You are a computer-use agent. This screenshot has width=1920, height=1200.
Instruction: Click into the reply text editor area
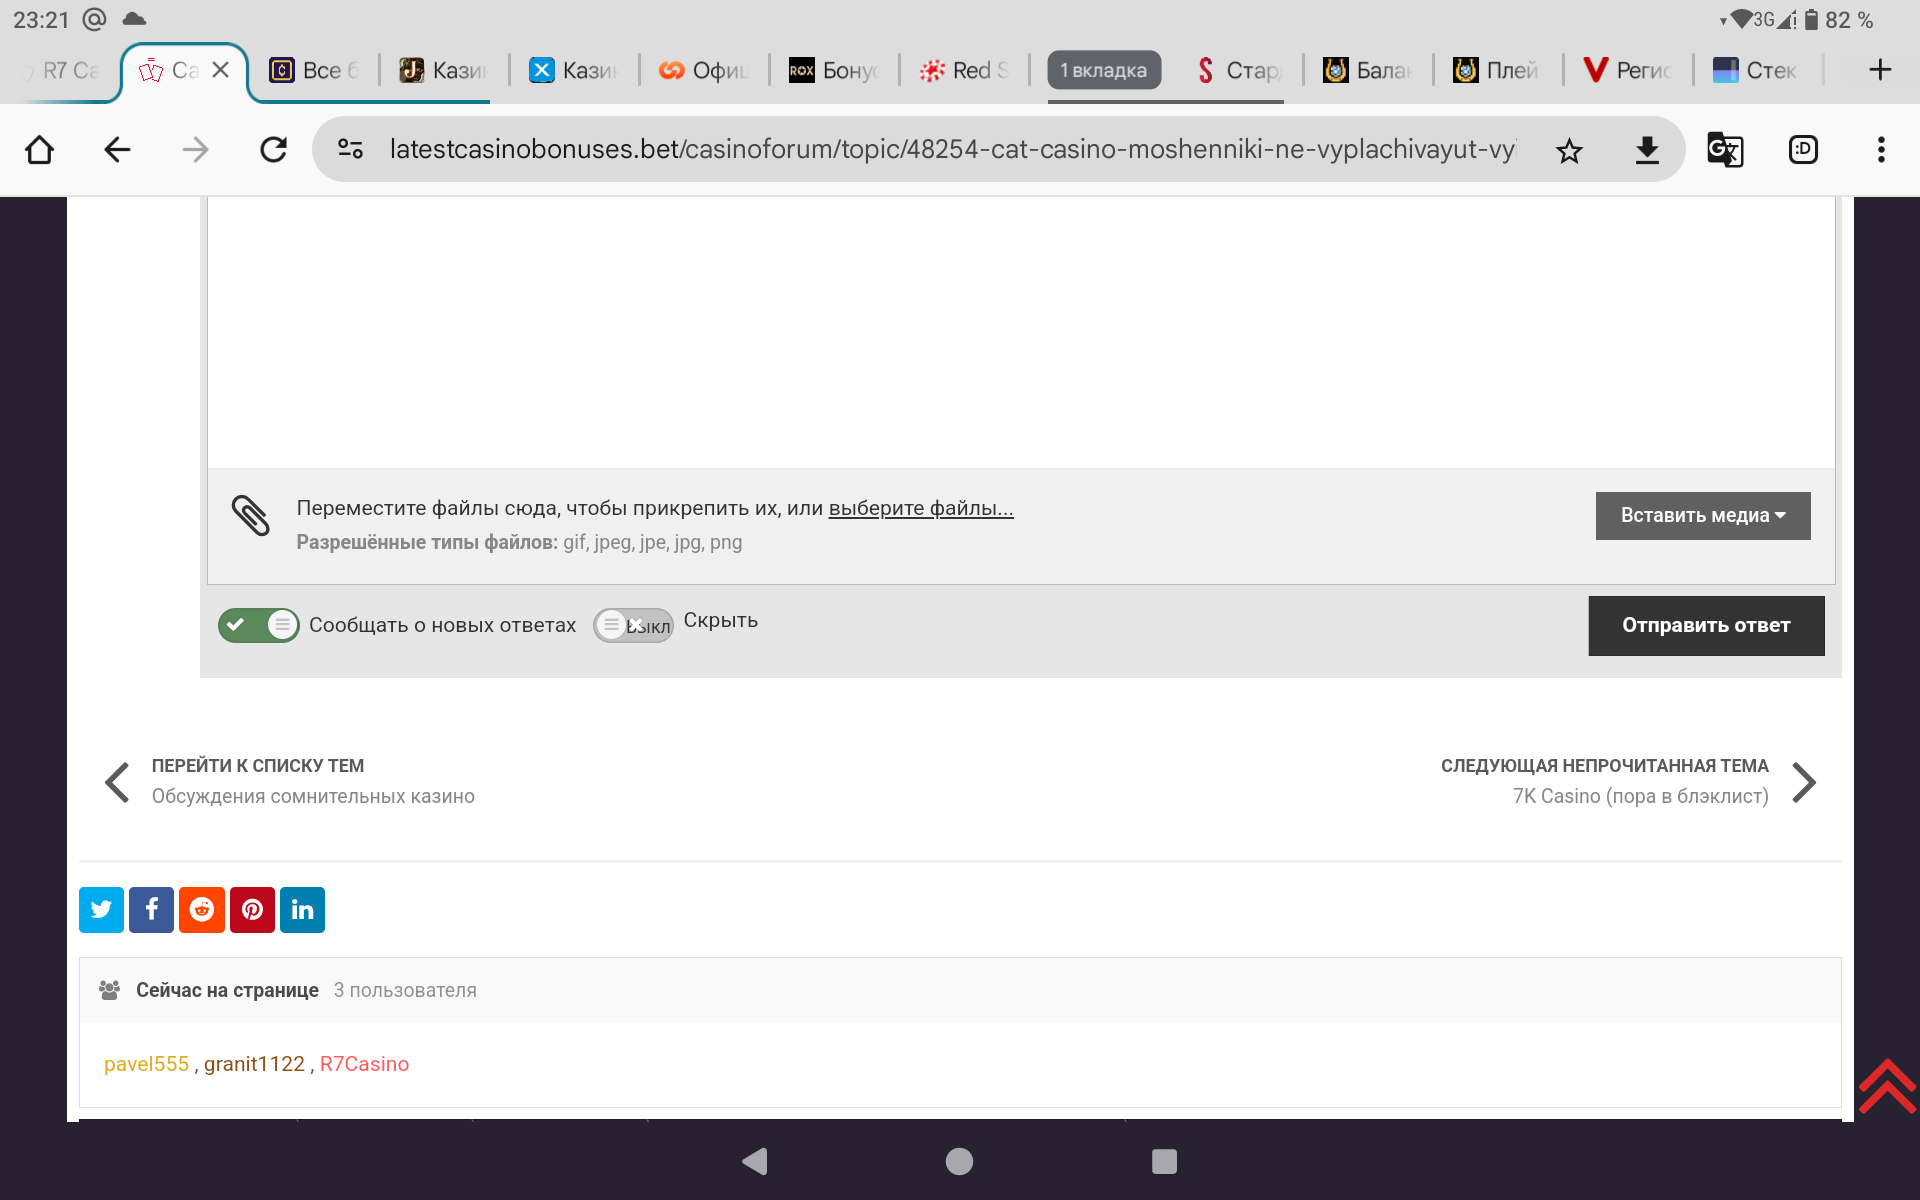[1020, 330]
